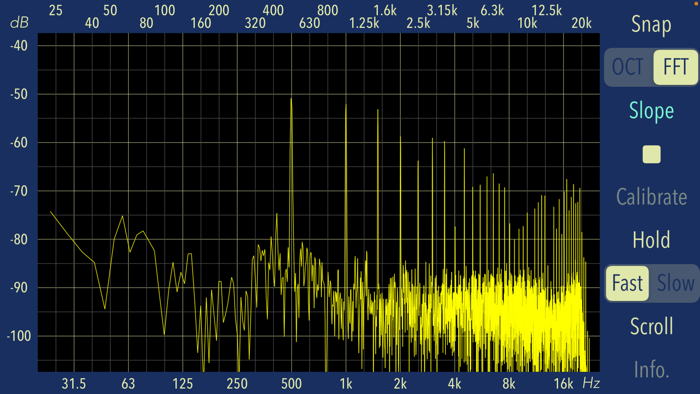Open Calibrate

coord(651,197)
